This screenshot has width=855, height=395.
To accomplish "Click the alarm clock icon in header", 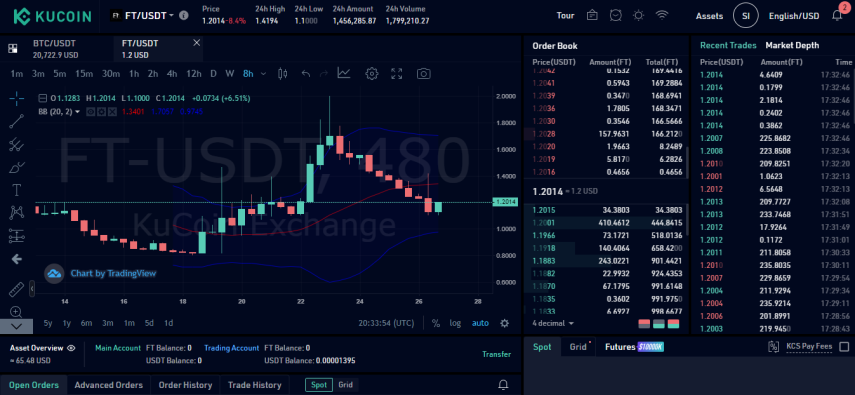I will [616, 15].
